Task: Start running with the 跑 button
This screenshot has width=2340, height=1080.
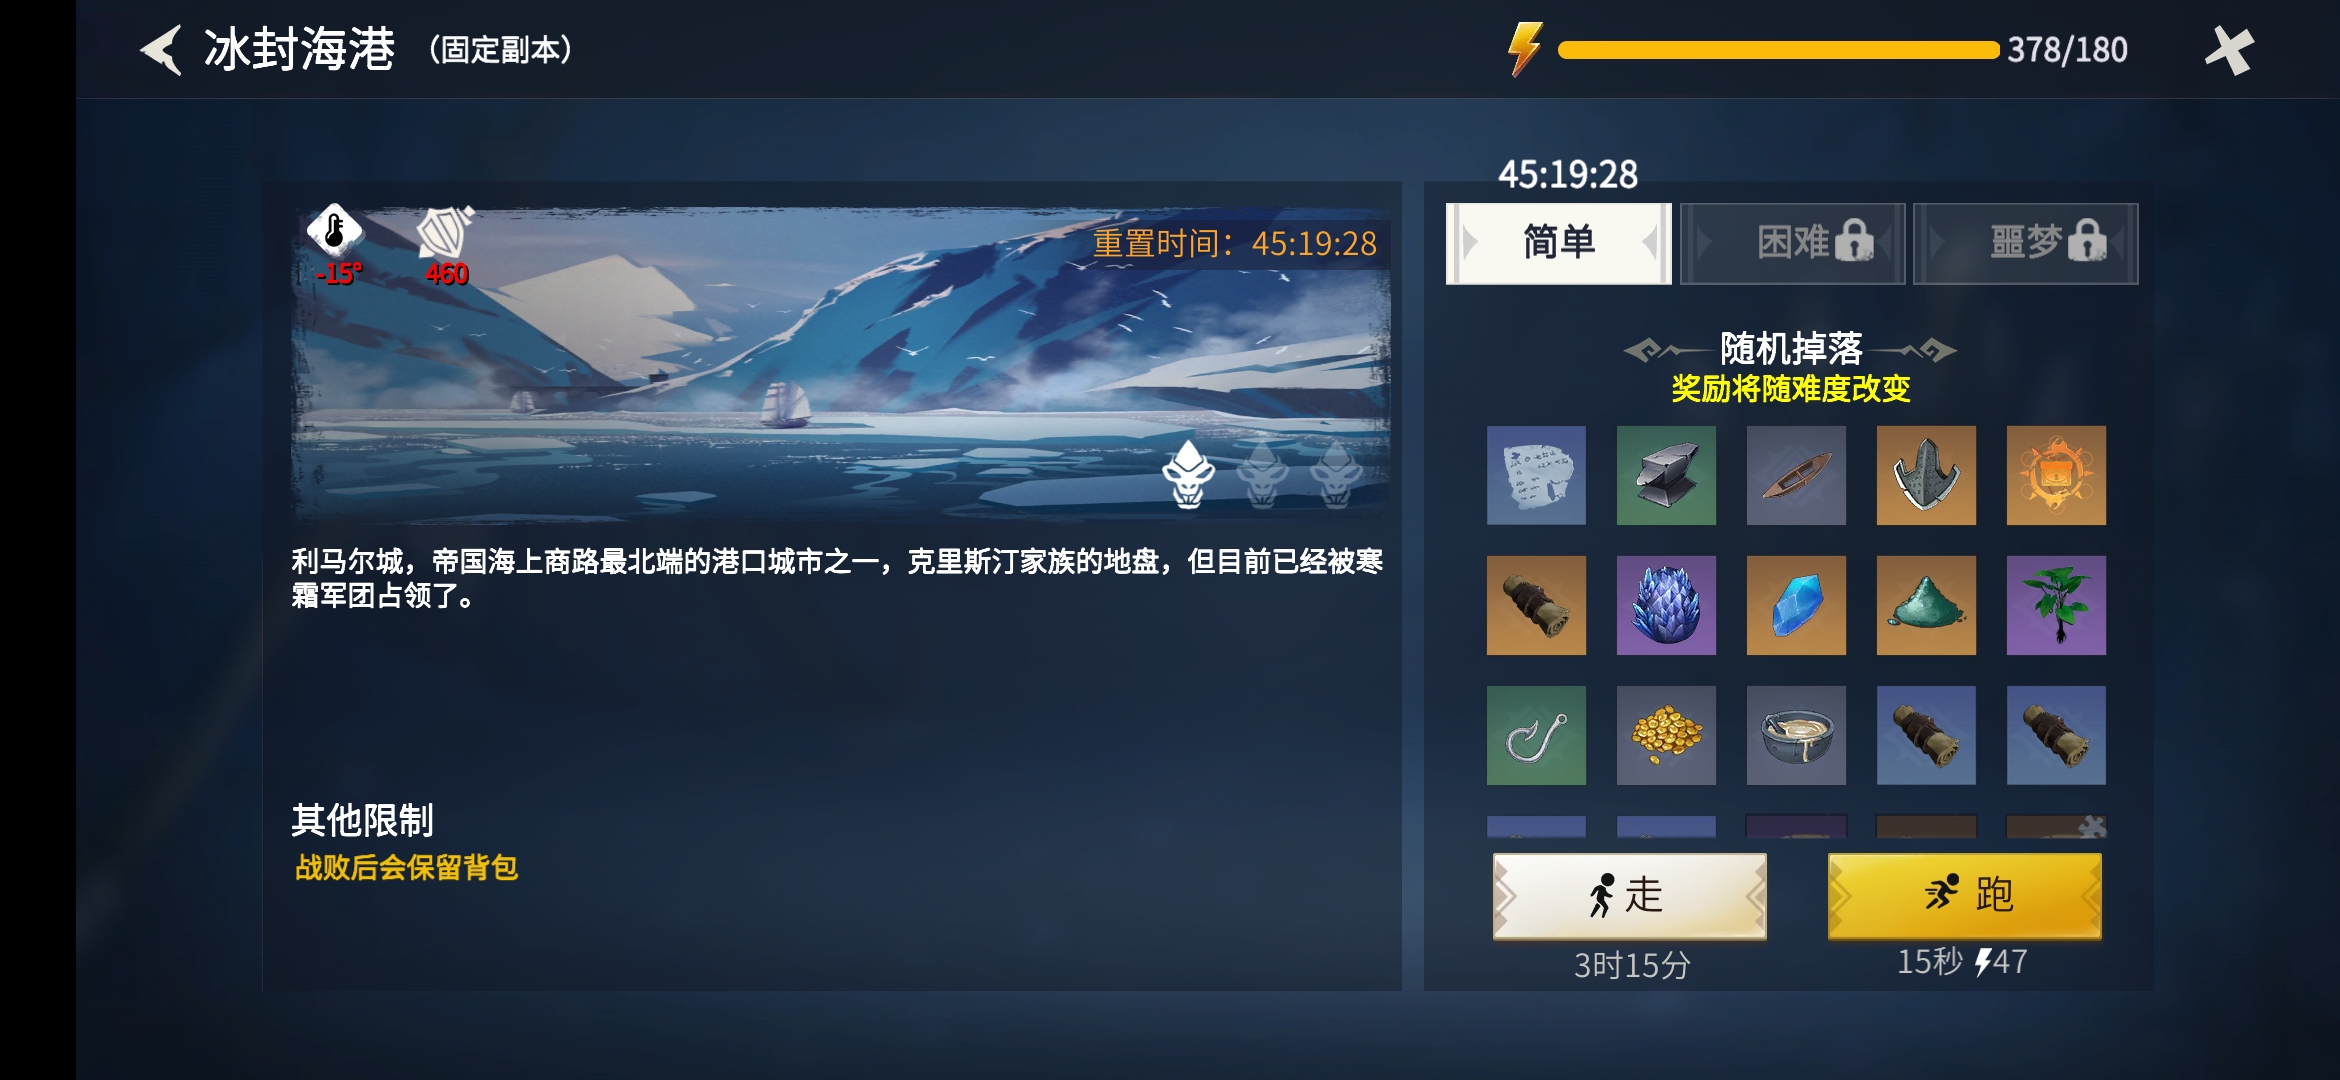Action: [1965, 895]
